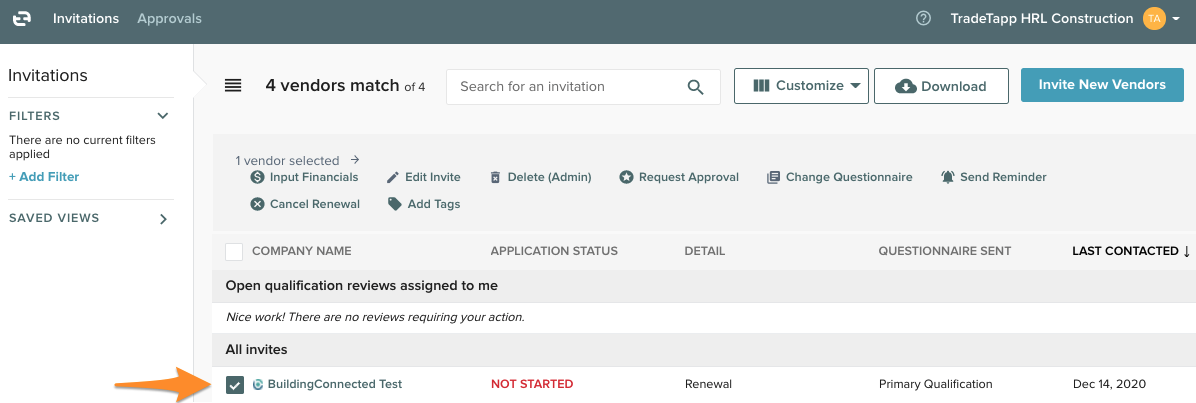Viewport: 1196px width, 403px height.
Task: Click the TA user avatar
Action: coord(1153,19)
